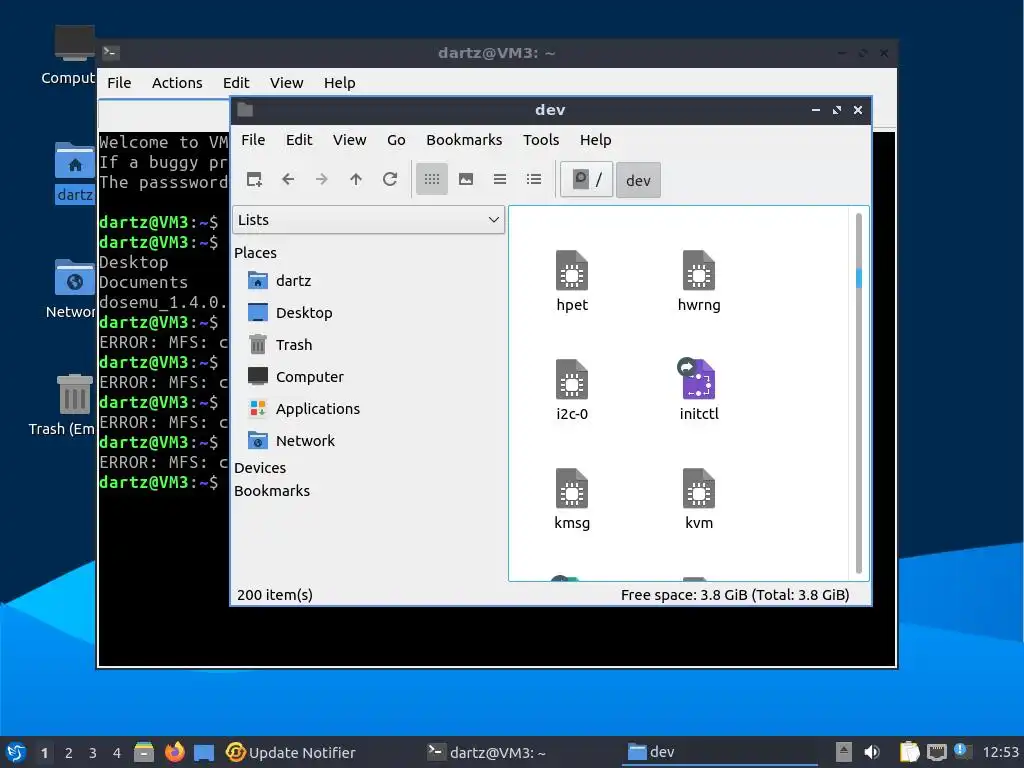Viewport: 1024px width, 768px height.
Task: Open the Tools menu
Action: coord(541,140)
